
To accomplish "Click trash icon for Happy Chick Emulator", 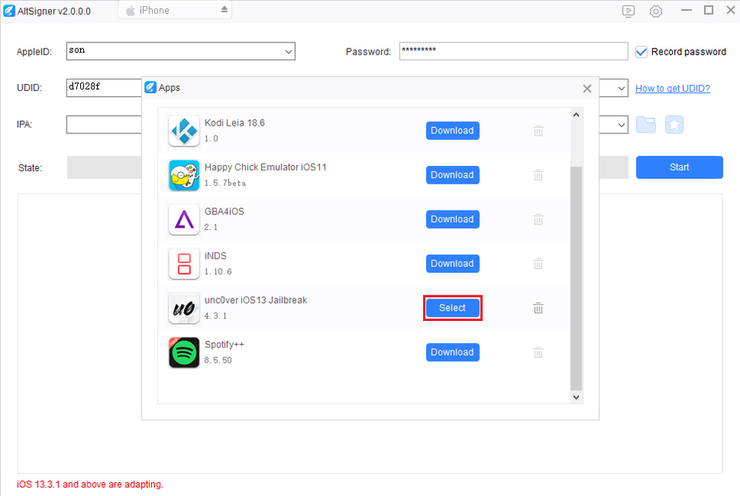I will tap(538, 175).
